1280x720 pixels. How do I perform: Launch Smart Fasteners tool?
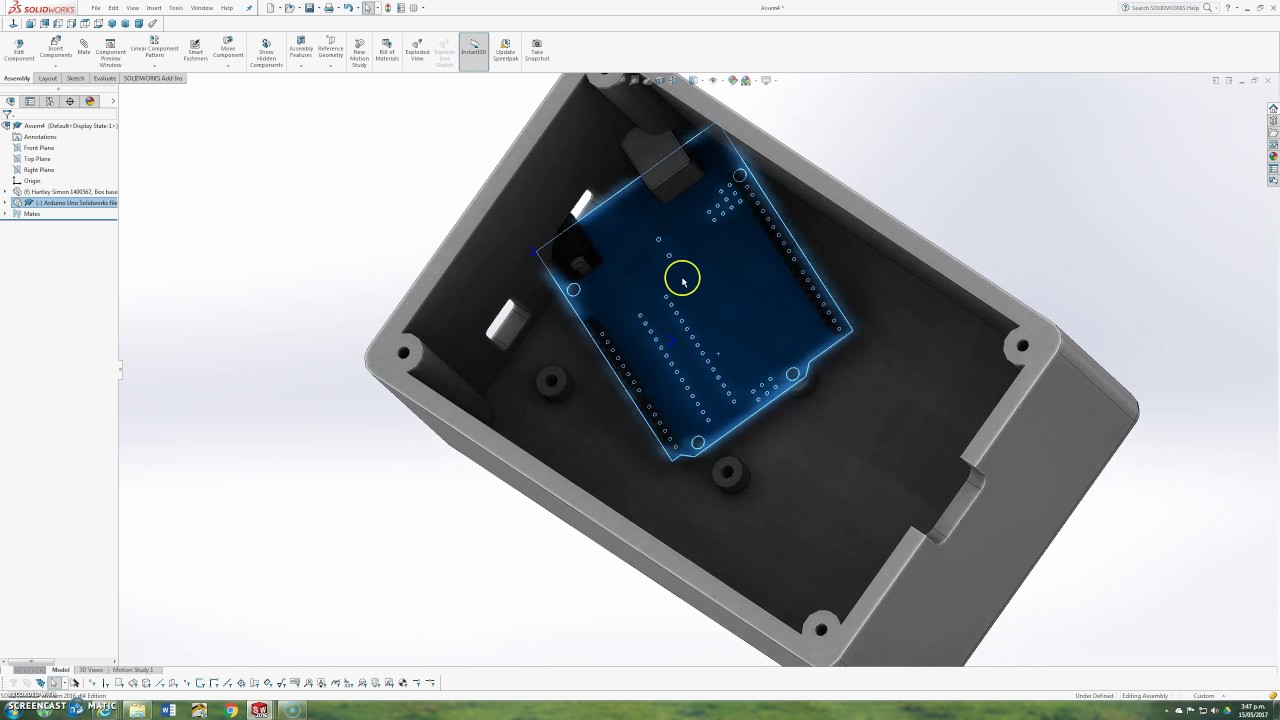tap(195, 50)
